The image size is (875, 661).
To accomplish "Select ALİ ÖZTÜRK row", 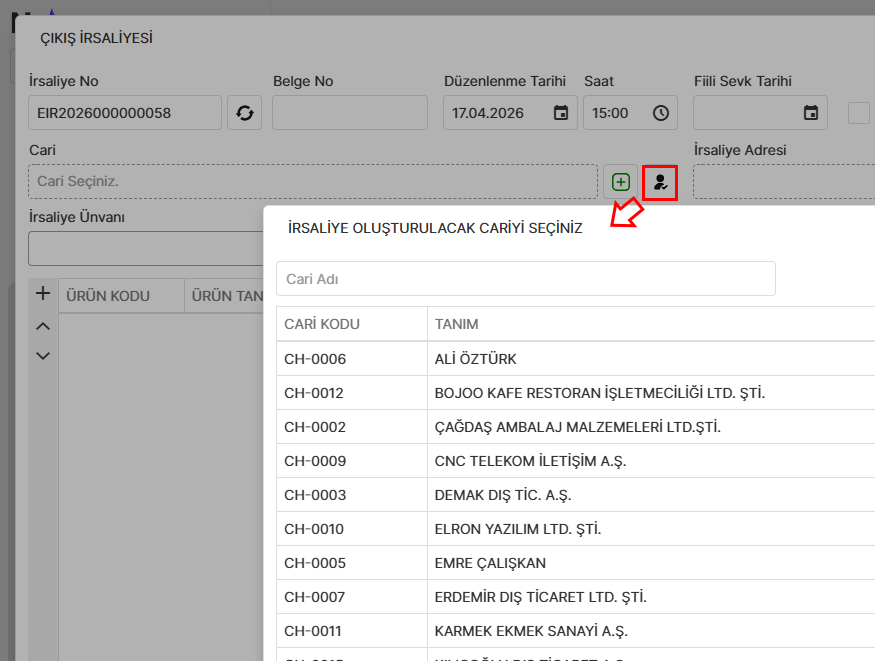I will (575, 359).
